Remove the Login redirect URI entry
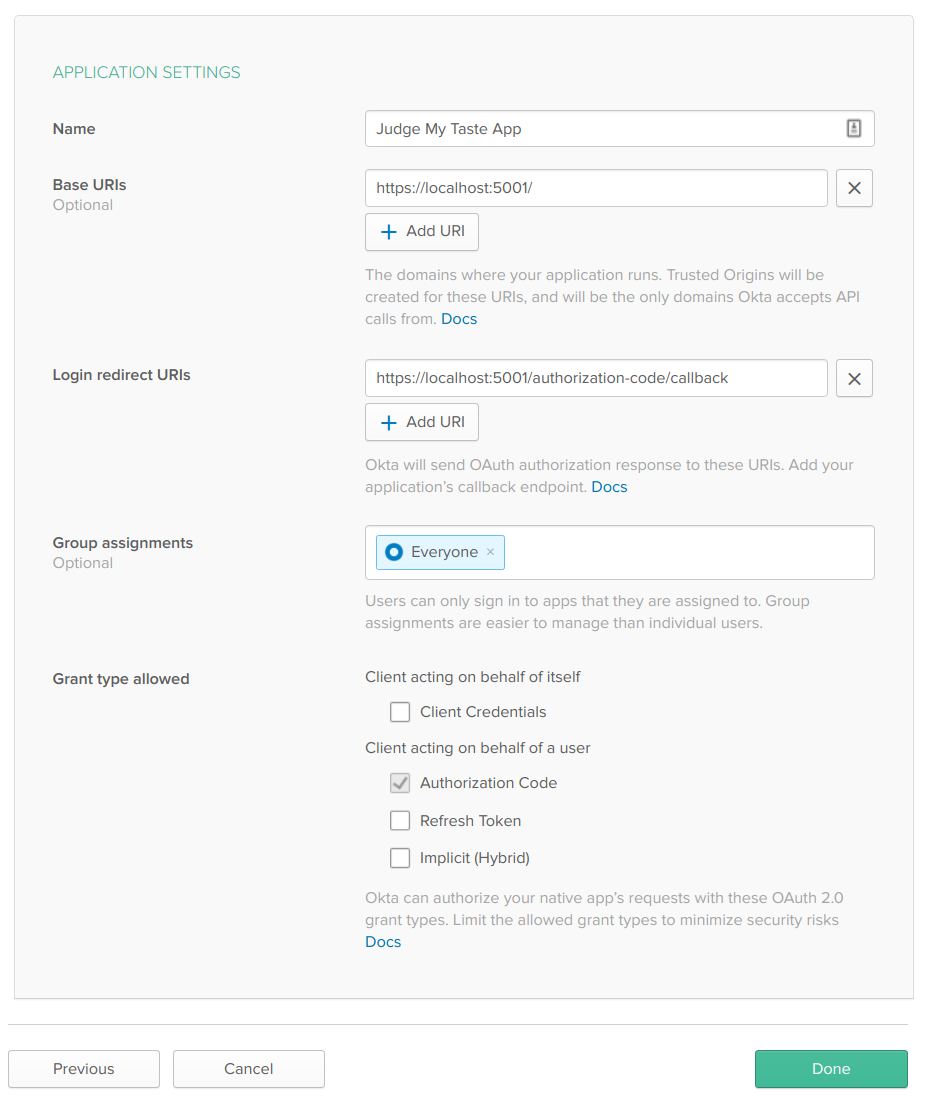This screenshot has height=1101, width=934. pyautogui.click(x=854, y=379)
